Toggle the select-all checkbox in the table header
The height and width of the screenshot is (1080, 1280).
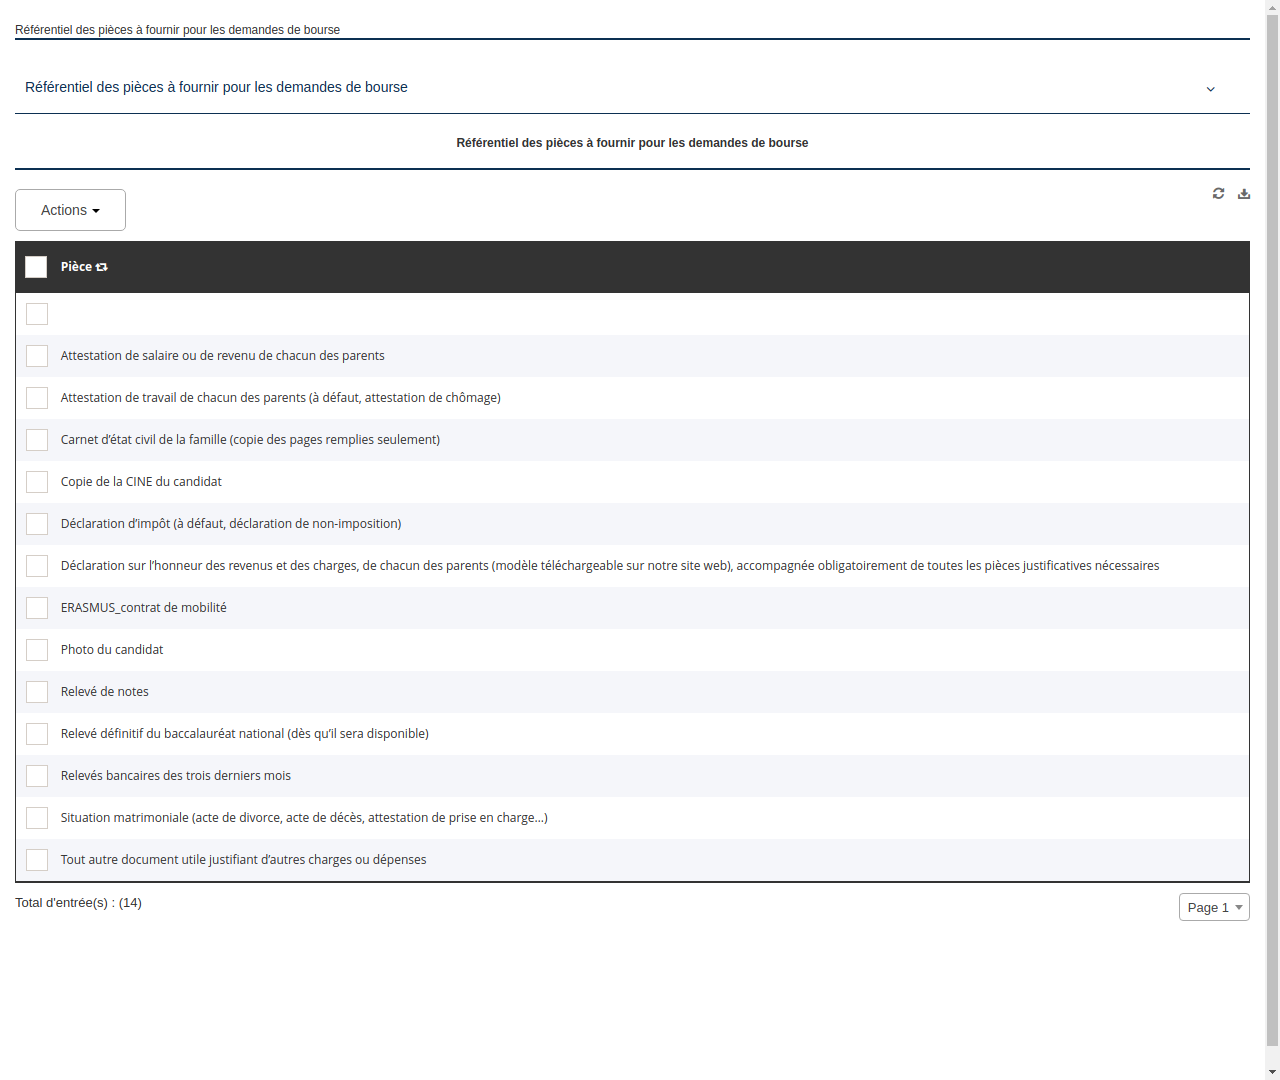(x=36, y=266)
